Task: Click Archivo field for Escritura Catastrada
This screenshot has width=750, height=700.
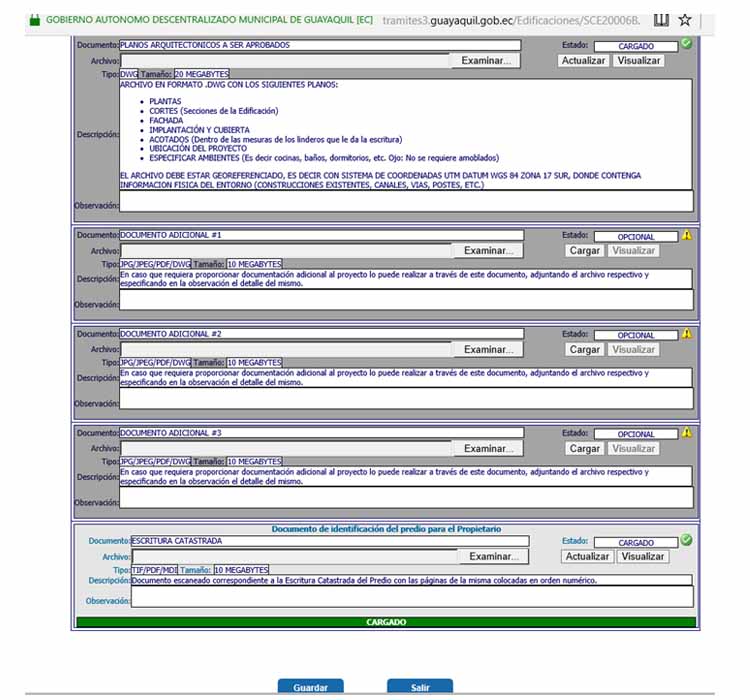Action: [x=296, y=556]
